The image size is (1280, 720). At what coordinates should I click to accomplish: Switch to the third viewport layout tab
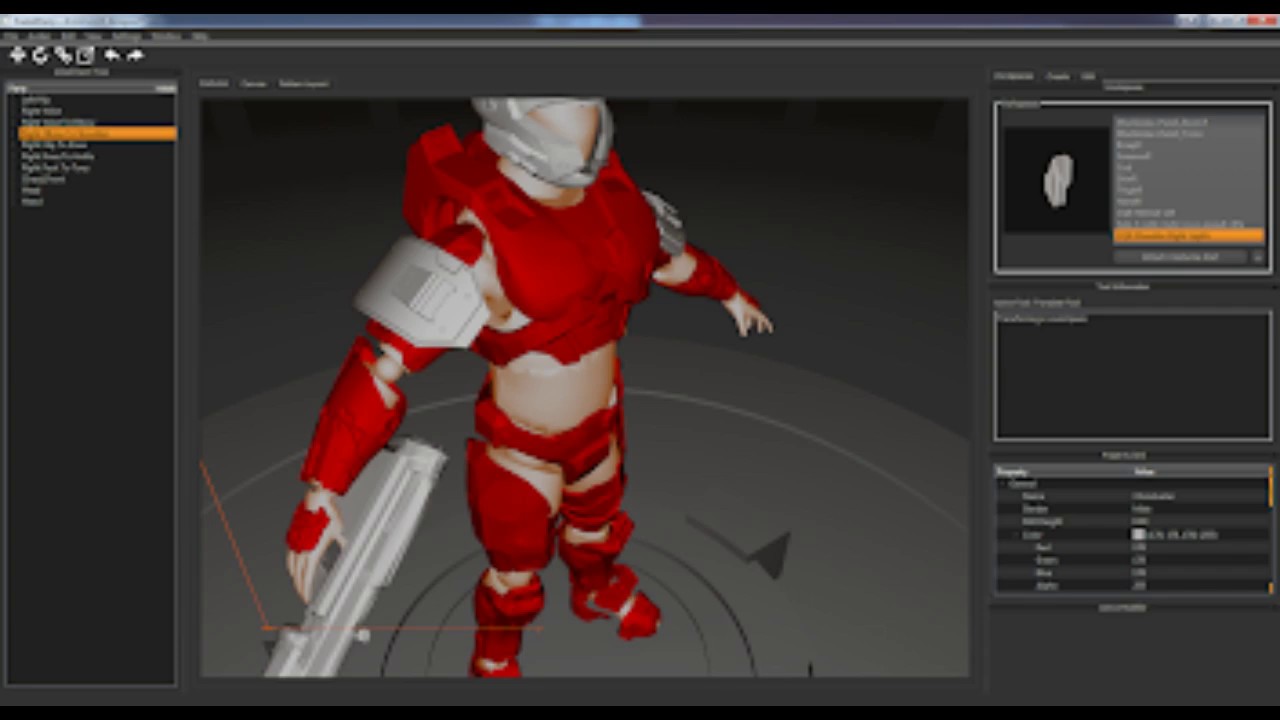tap(304, 84)
